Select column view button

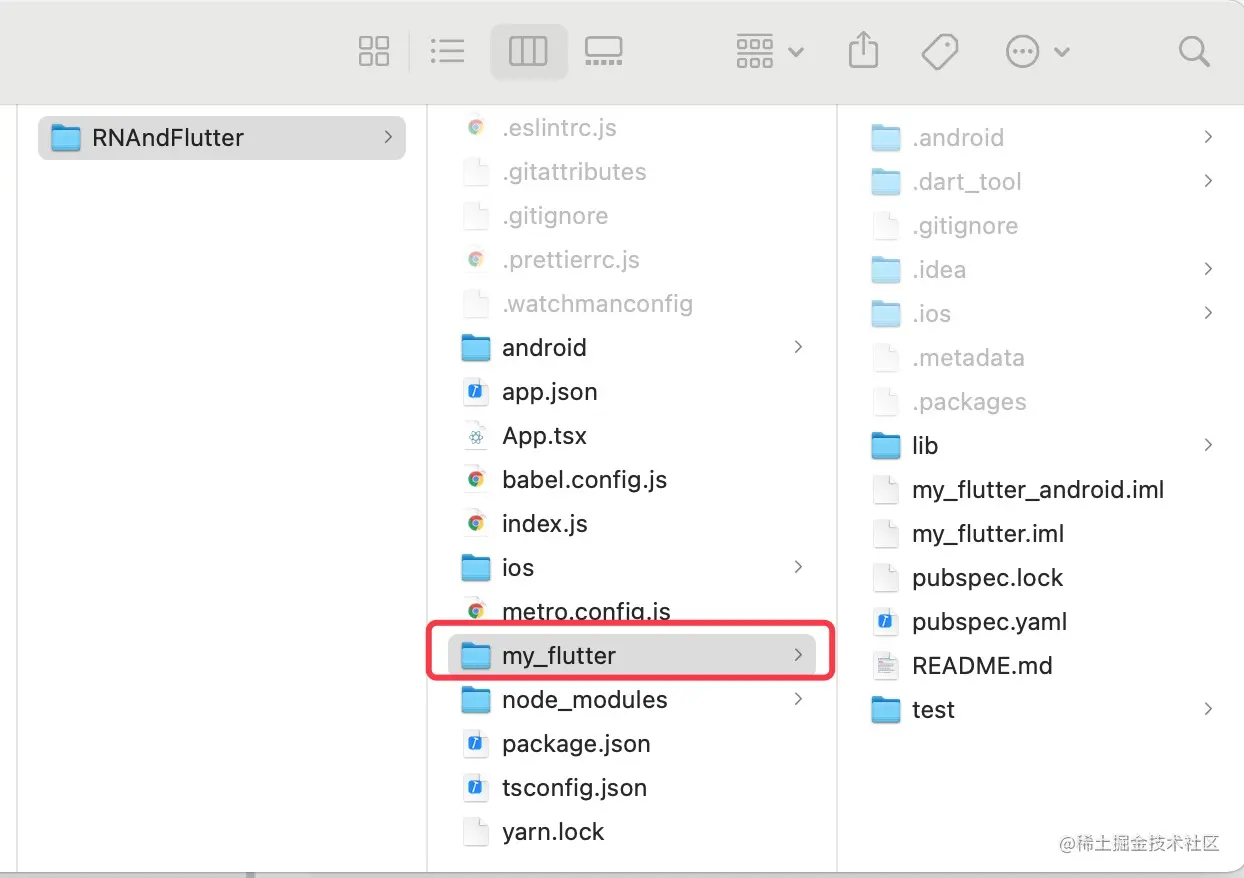[528, 51]
